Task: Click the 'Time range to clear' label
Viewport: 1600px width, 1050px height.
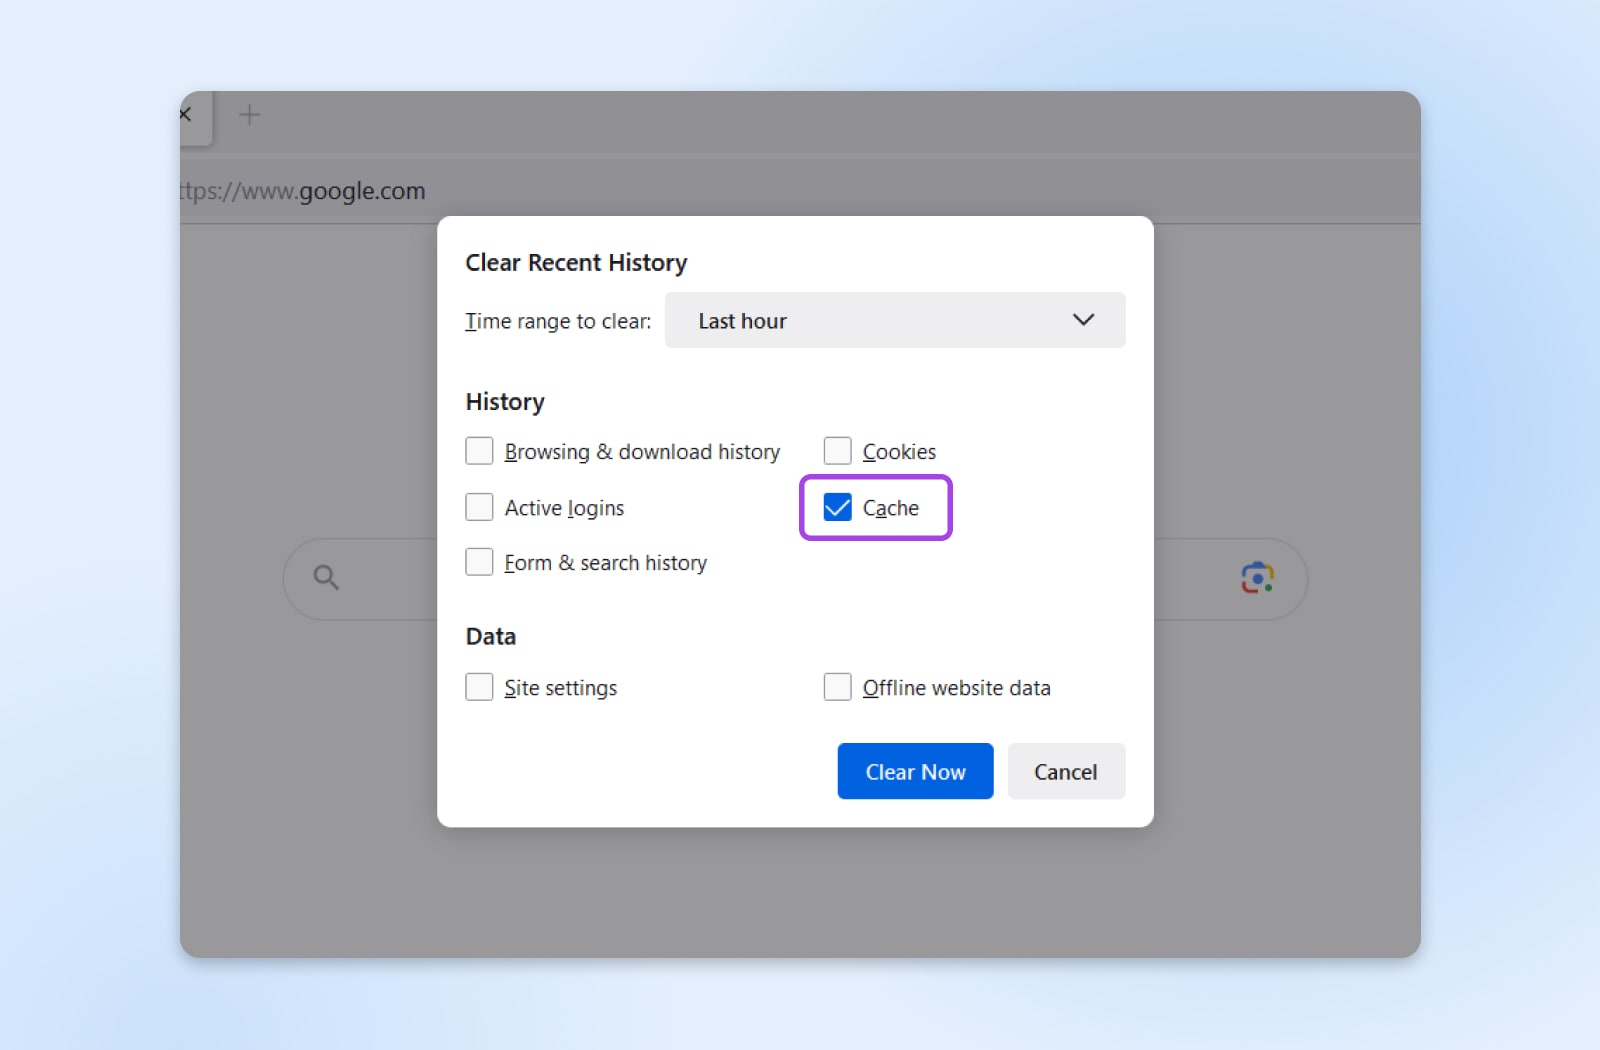Action: (x=557, y=321)
